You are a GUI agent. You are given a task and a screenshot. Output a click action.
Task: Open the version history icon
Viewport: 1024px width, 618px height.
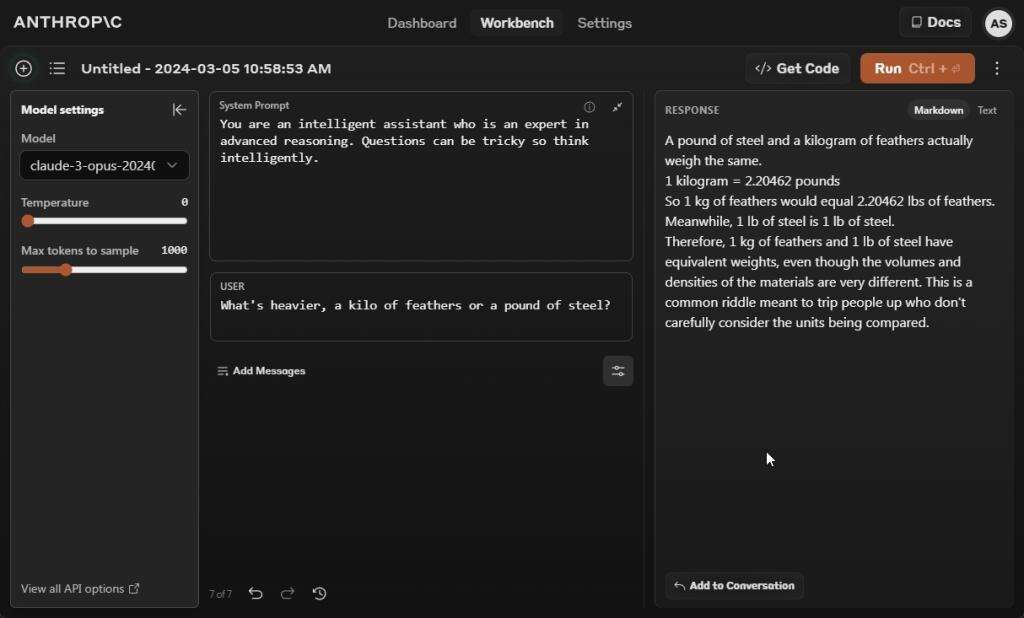[319, 593]
